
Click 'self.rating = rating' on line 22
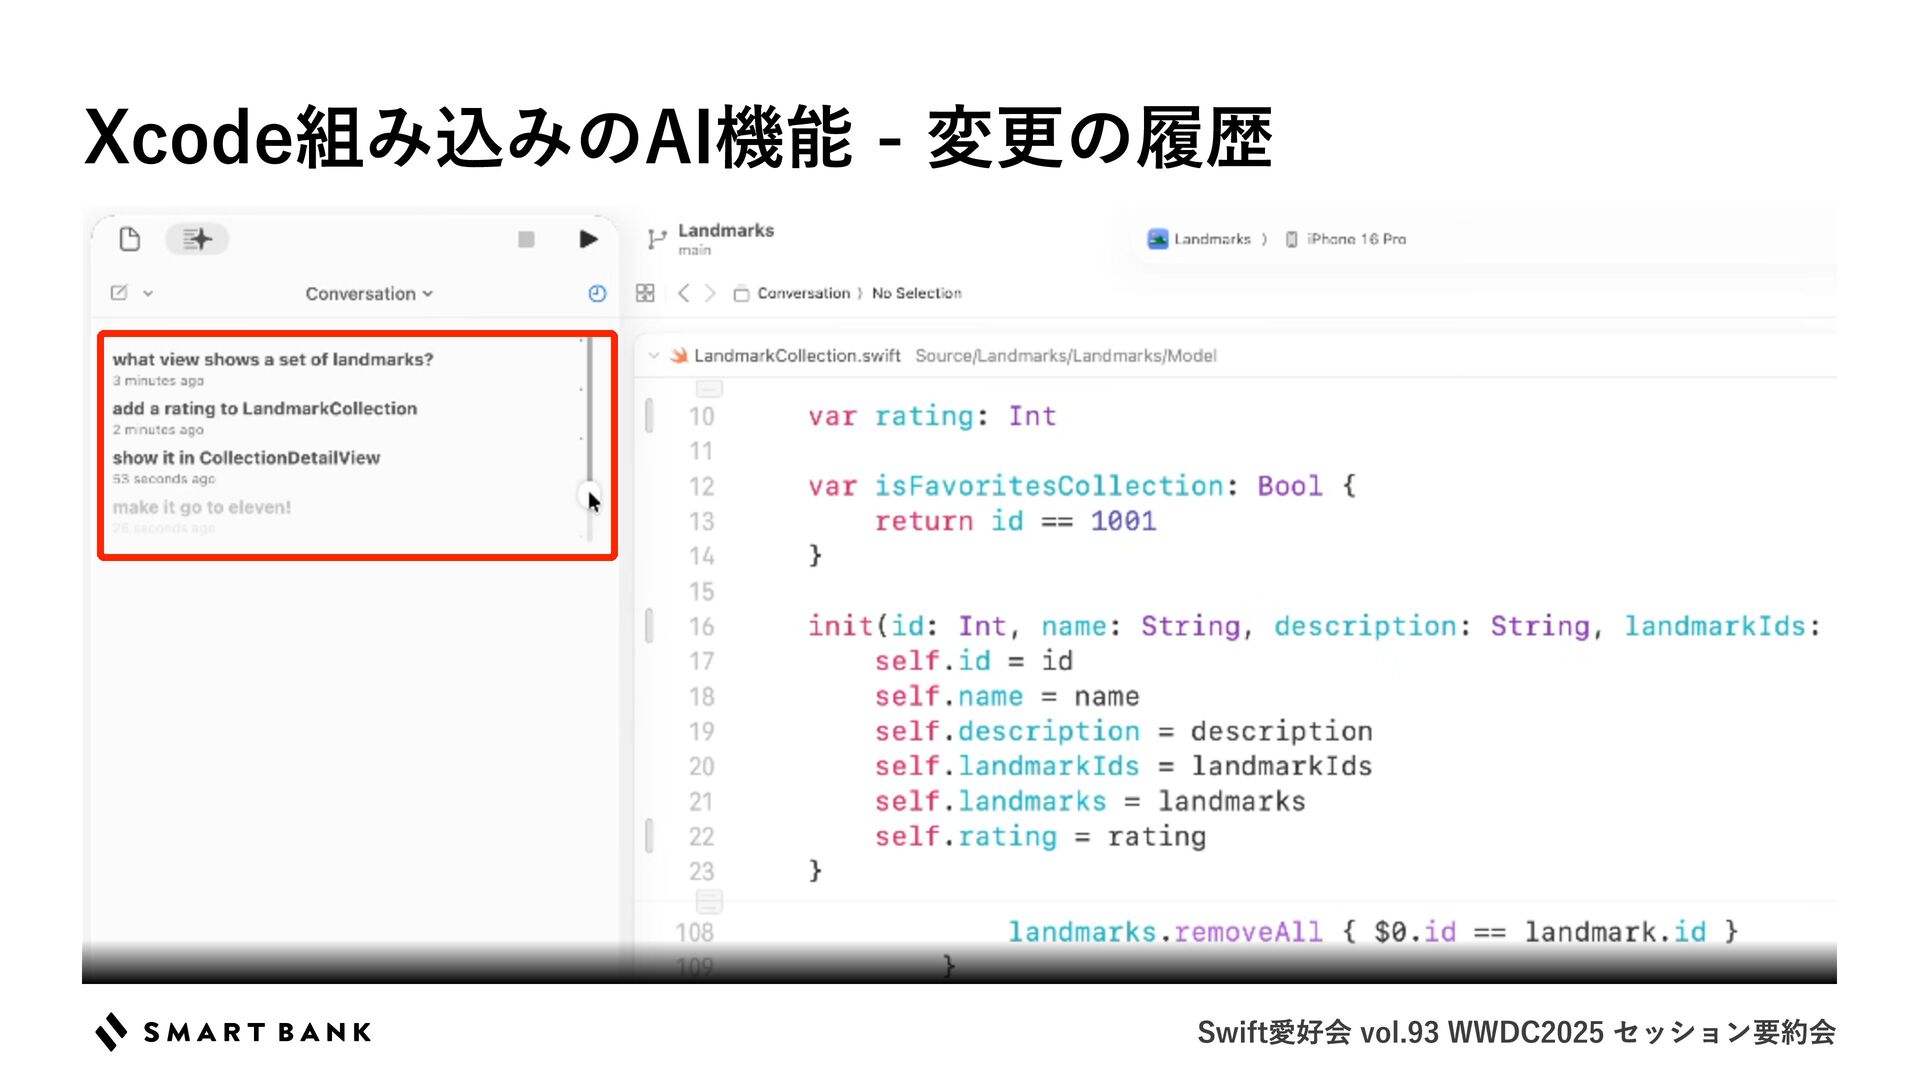[x=1040, y=836]
